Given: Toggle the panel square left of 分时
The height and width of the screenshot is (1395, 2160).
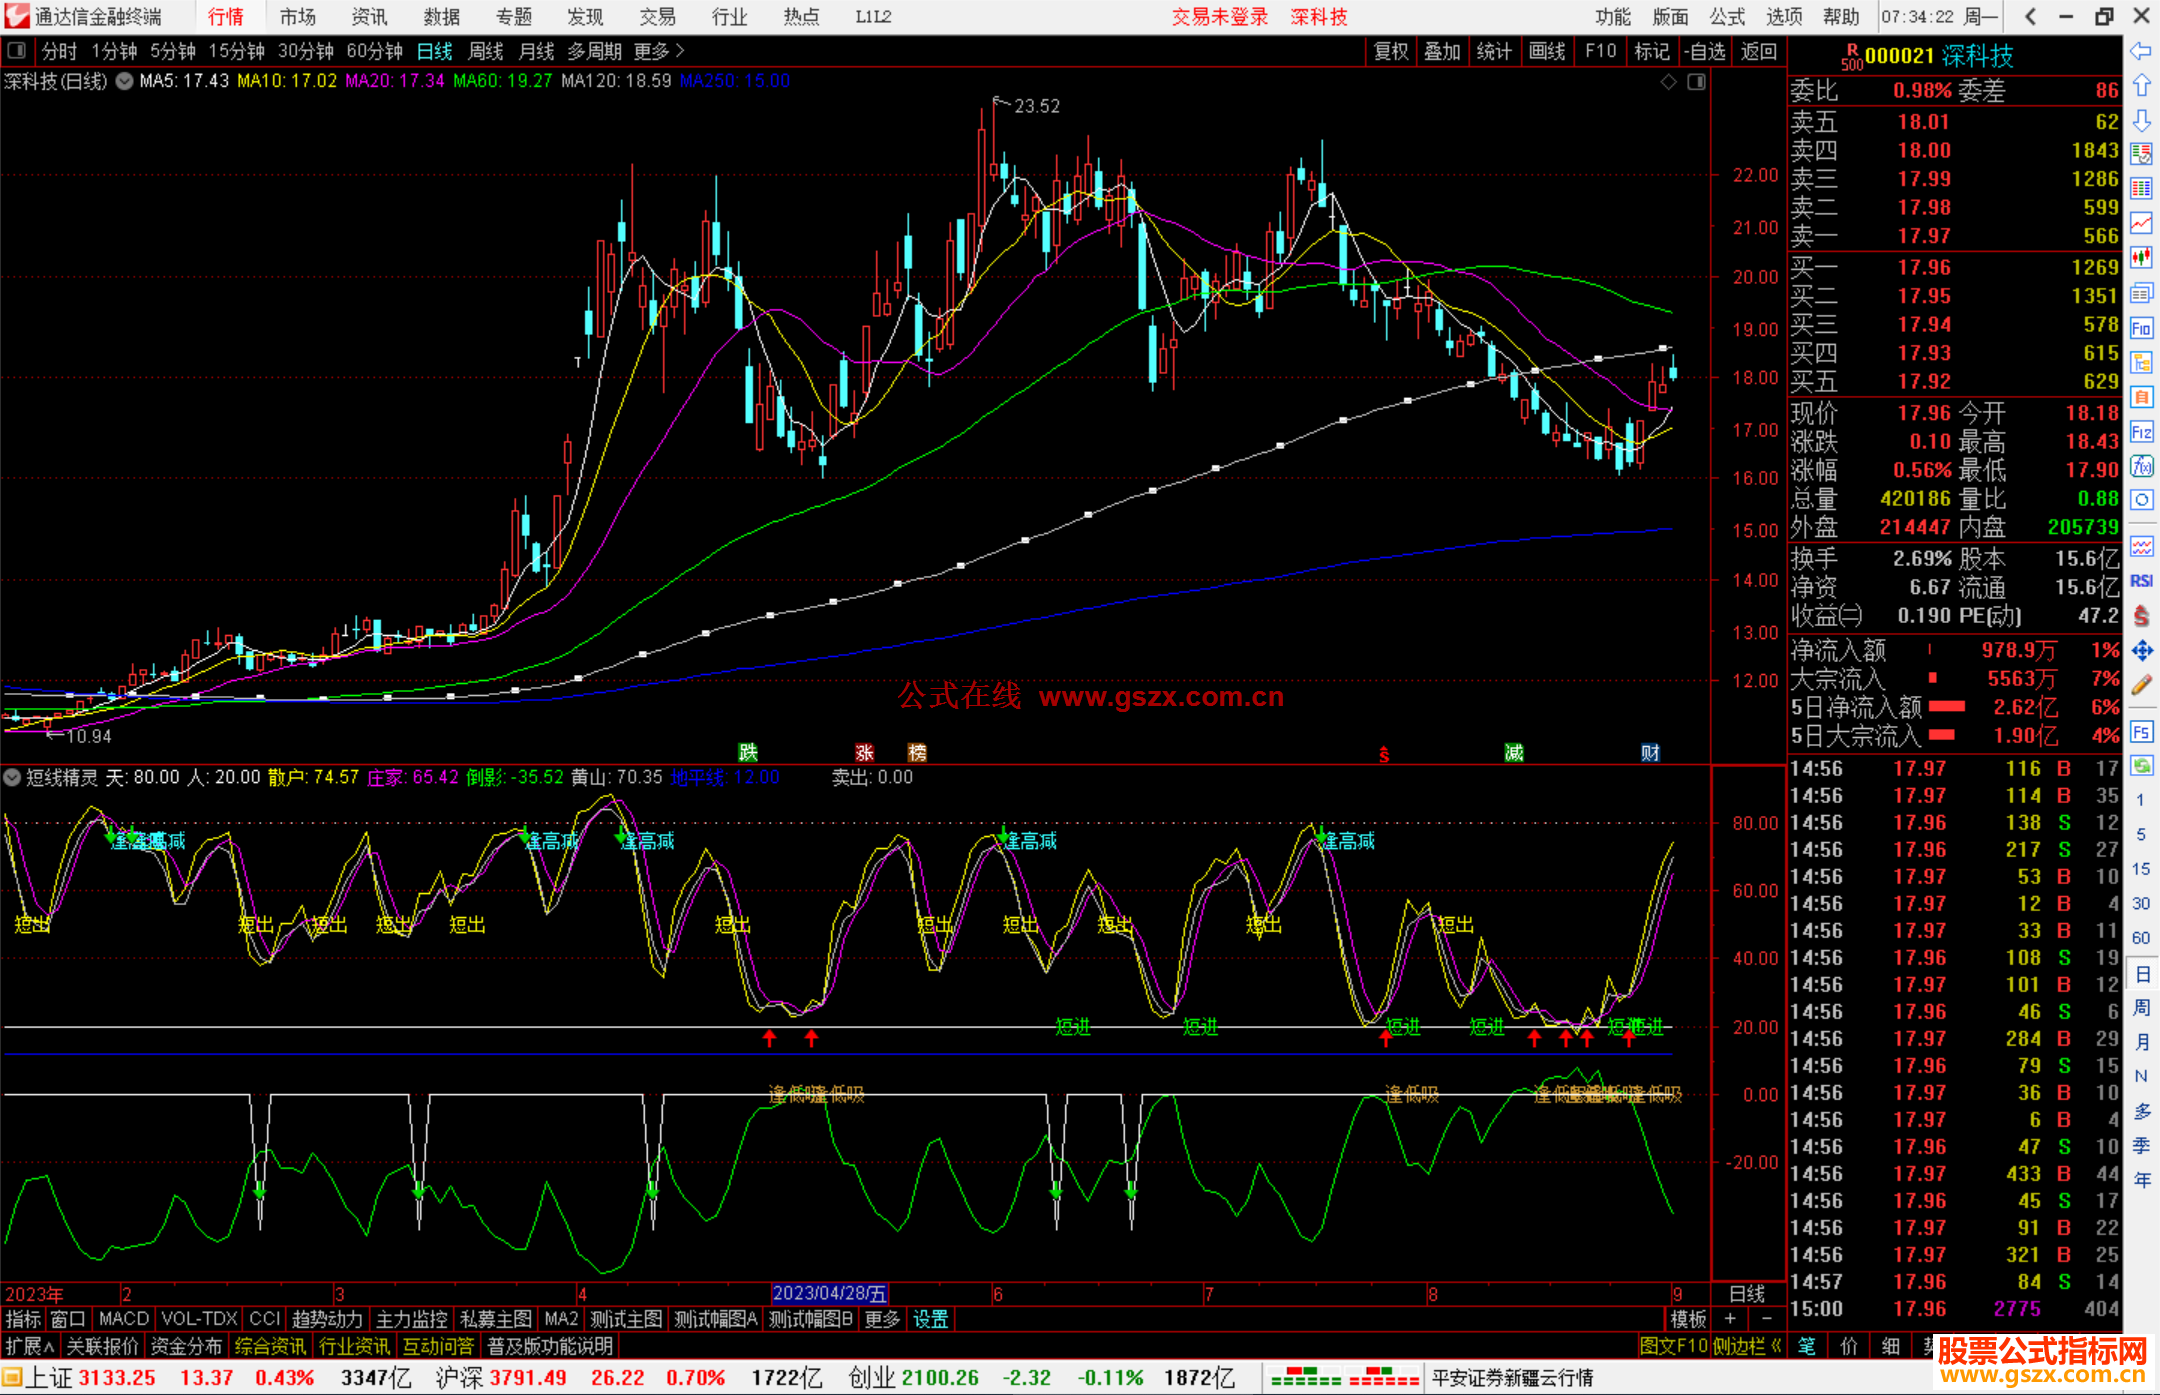Looking at the screenshot, I should click(x=16, y=51).
